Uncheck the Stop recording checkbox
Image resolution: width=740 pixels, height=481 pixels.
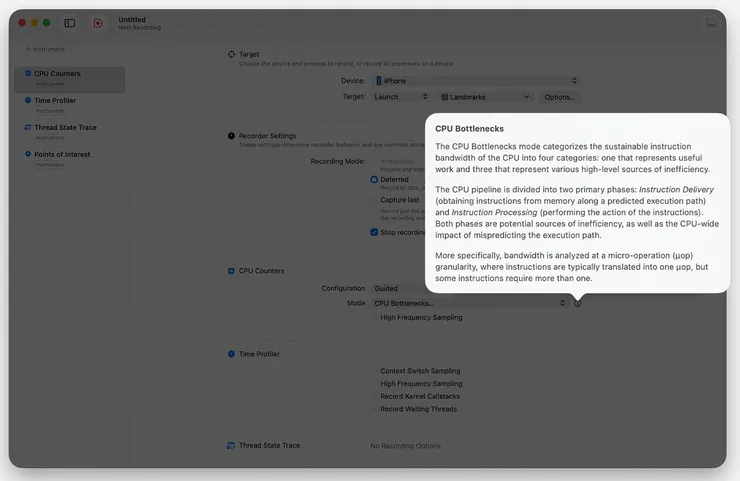tap(374, 232)
